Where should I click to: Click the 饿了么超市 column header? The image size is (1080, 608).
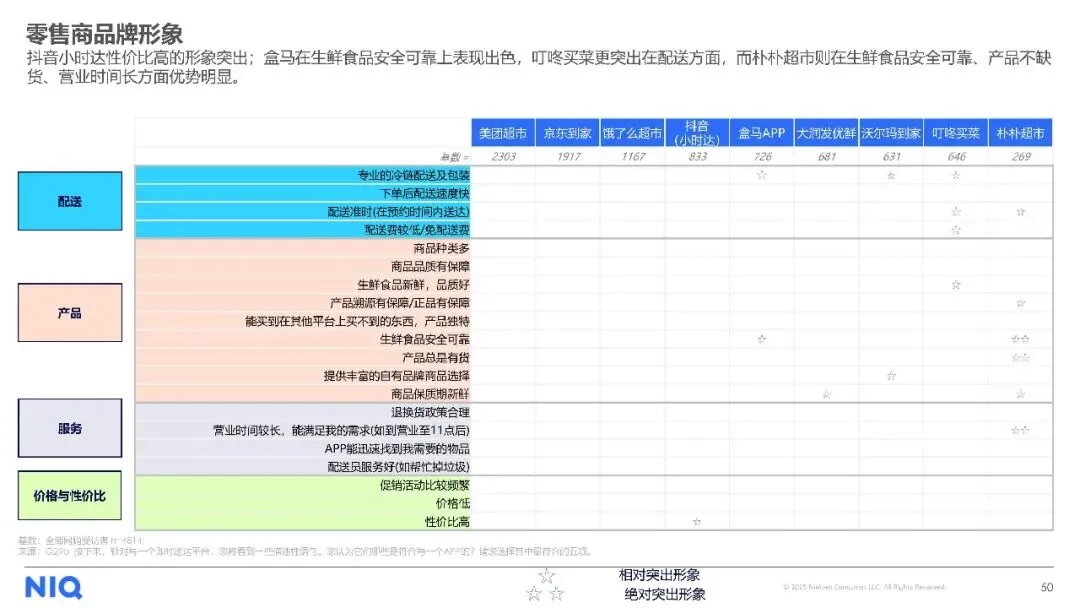(632, 133)
